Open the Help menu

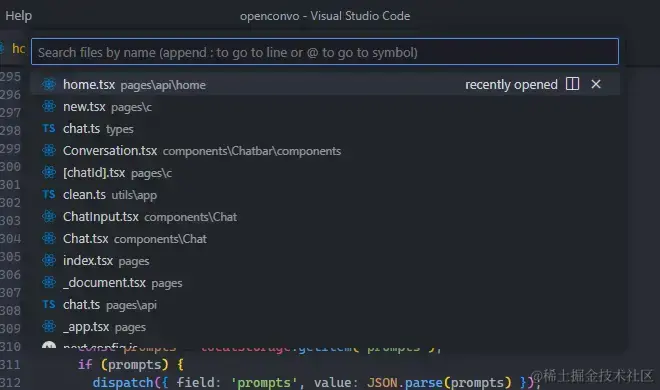(x=19, y=16)
